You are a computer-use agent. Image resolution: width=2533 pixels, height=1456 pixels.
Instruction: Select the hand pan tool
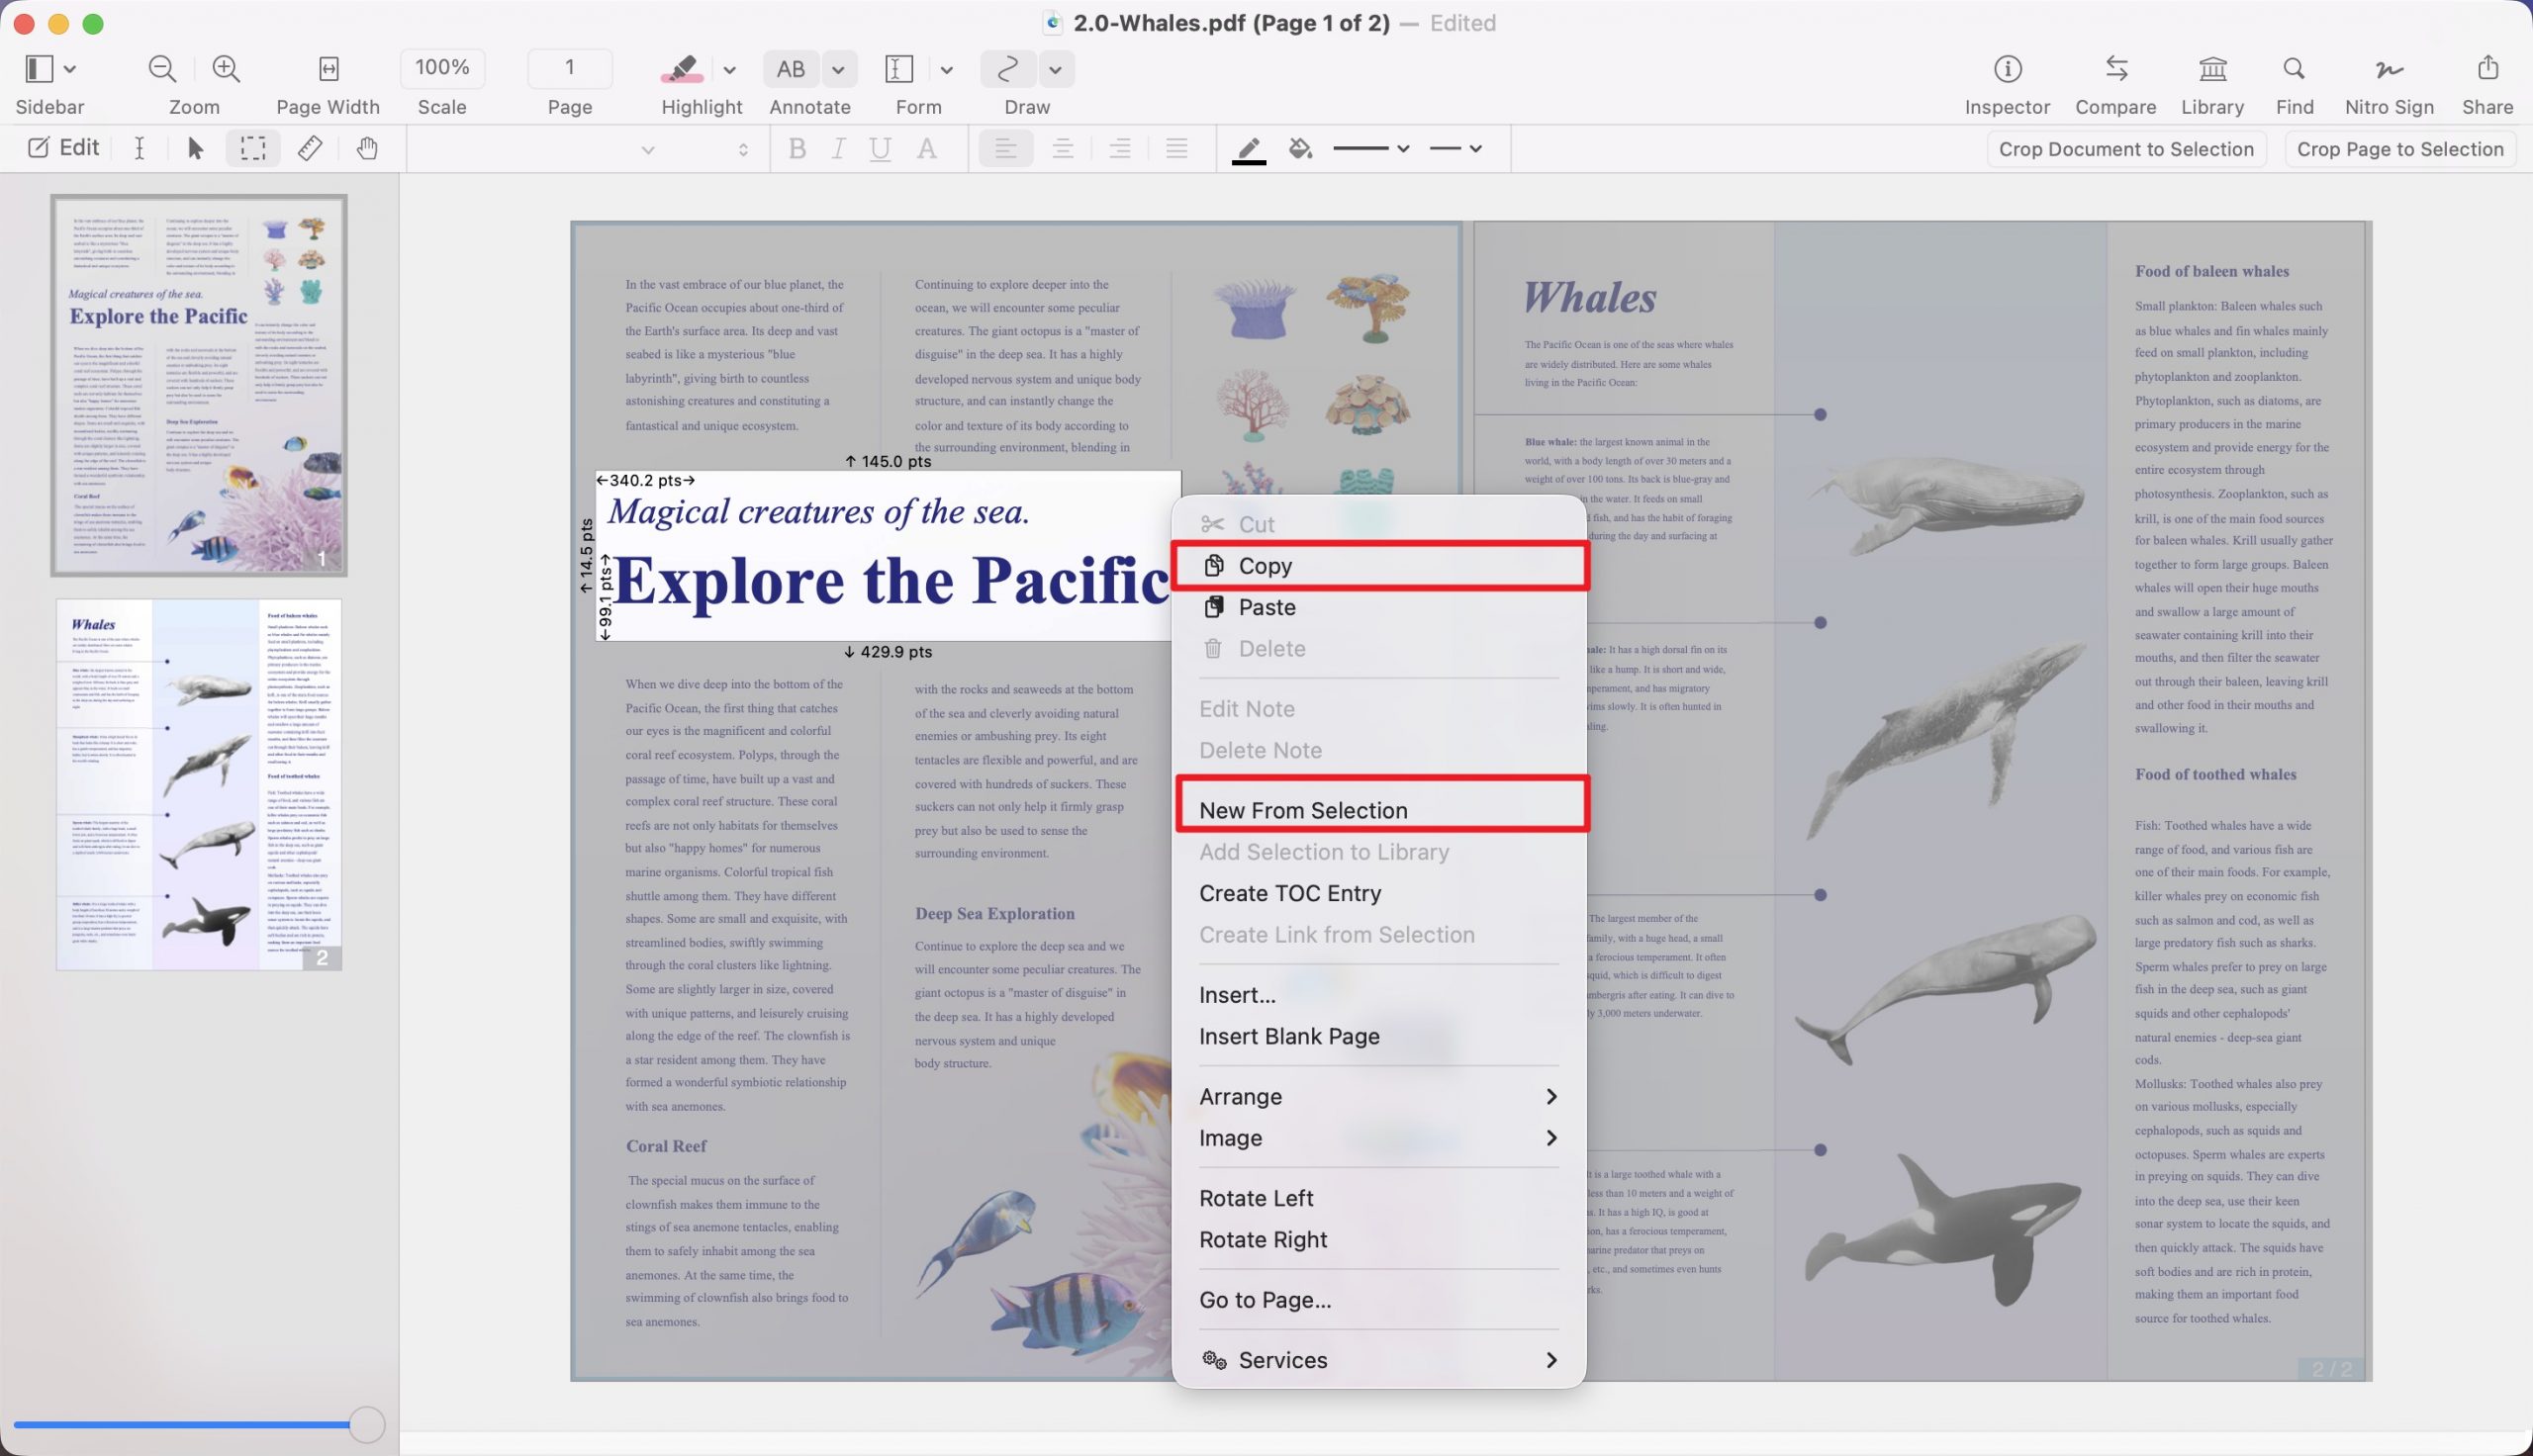pyautogui.click(x=367, y=148)
